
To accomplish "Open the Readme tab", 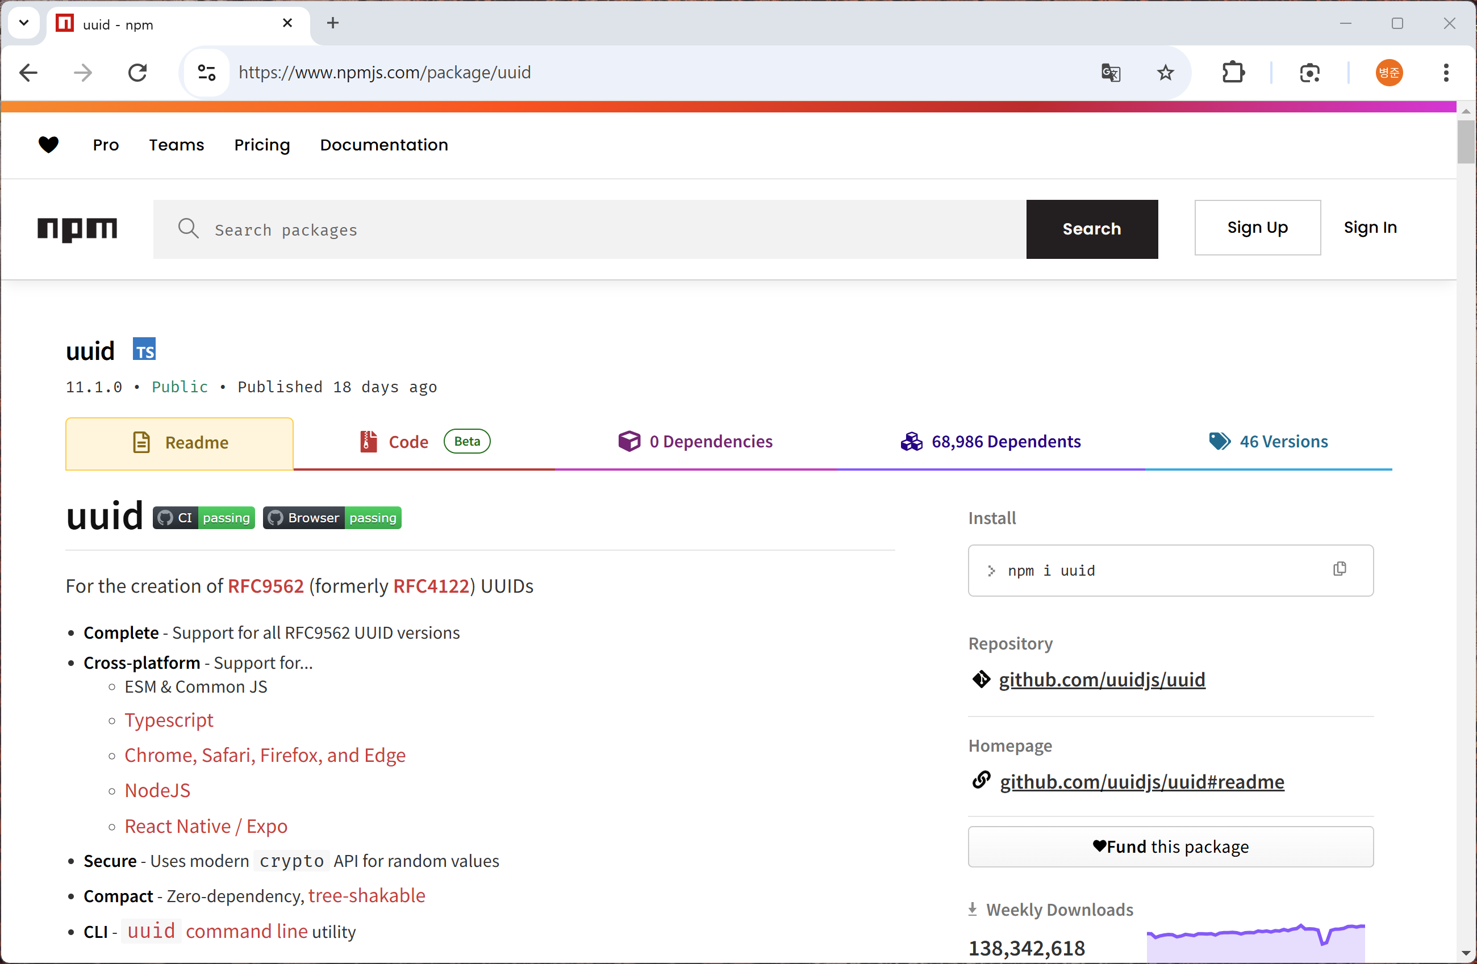I will coord(180,443).
